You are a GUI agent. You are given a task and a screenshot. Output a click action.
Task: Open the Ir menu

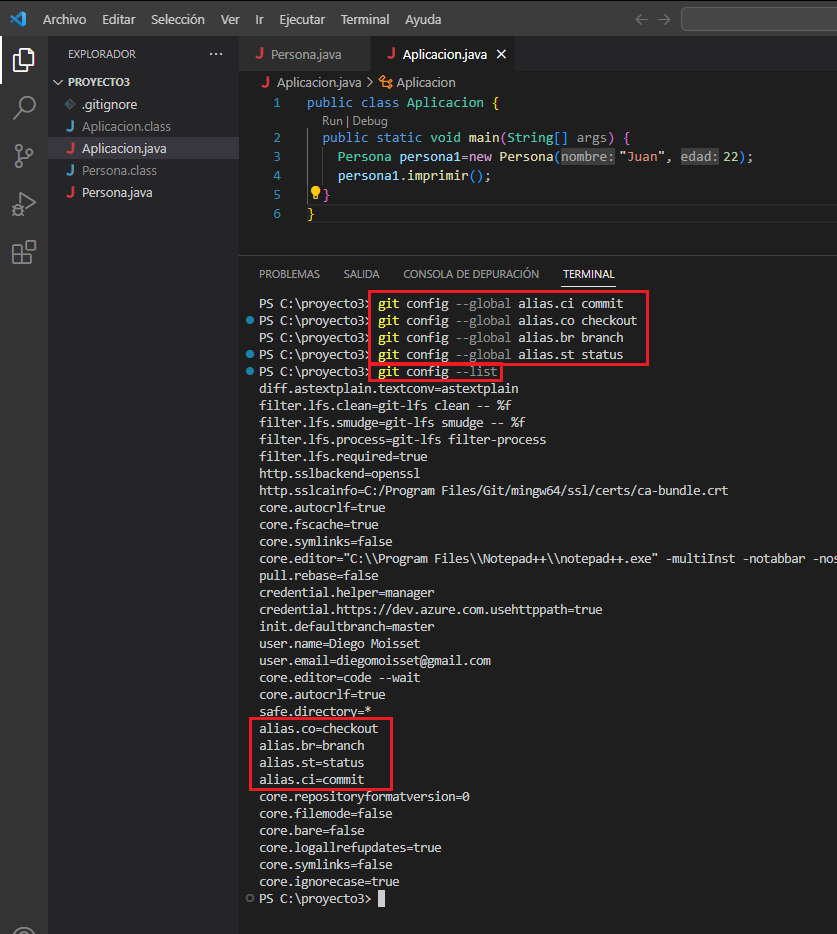[x=259, y=20]
